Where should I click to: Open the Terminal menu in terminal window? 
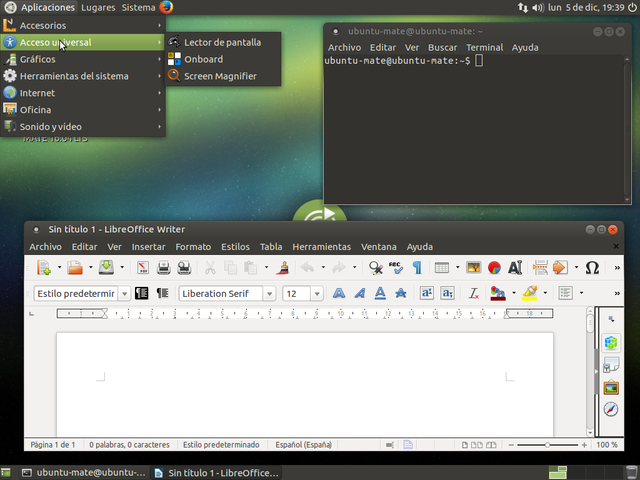[484, 48]
